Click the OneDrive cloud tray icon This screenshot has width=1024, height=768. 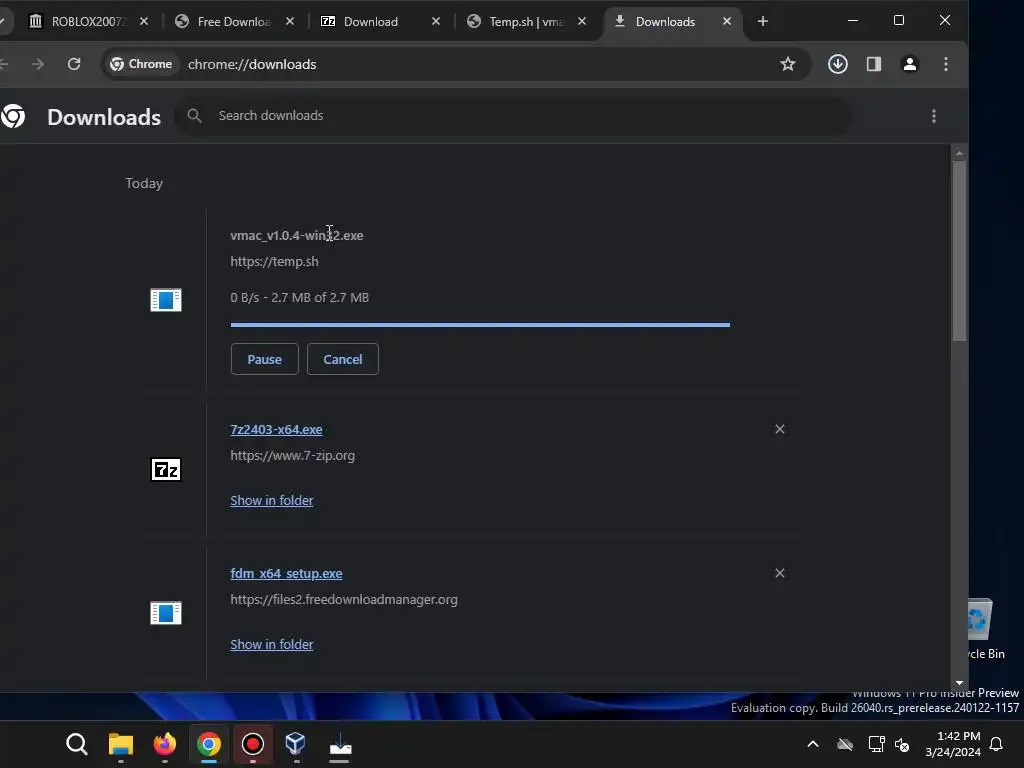point(845,744)
